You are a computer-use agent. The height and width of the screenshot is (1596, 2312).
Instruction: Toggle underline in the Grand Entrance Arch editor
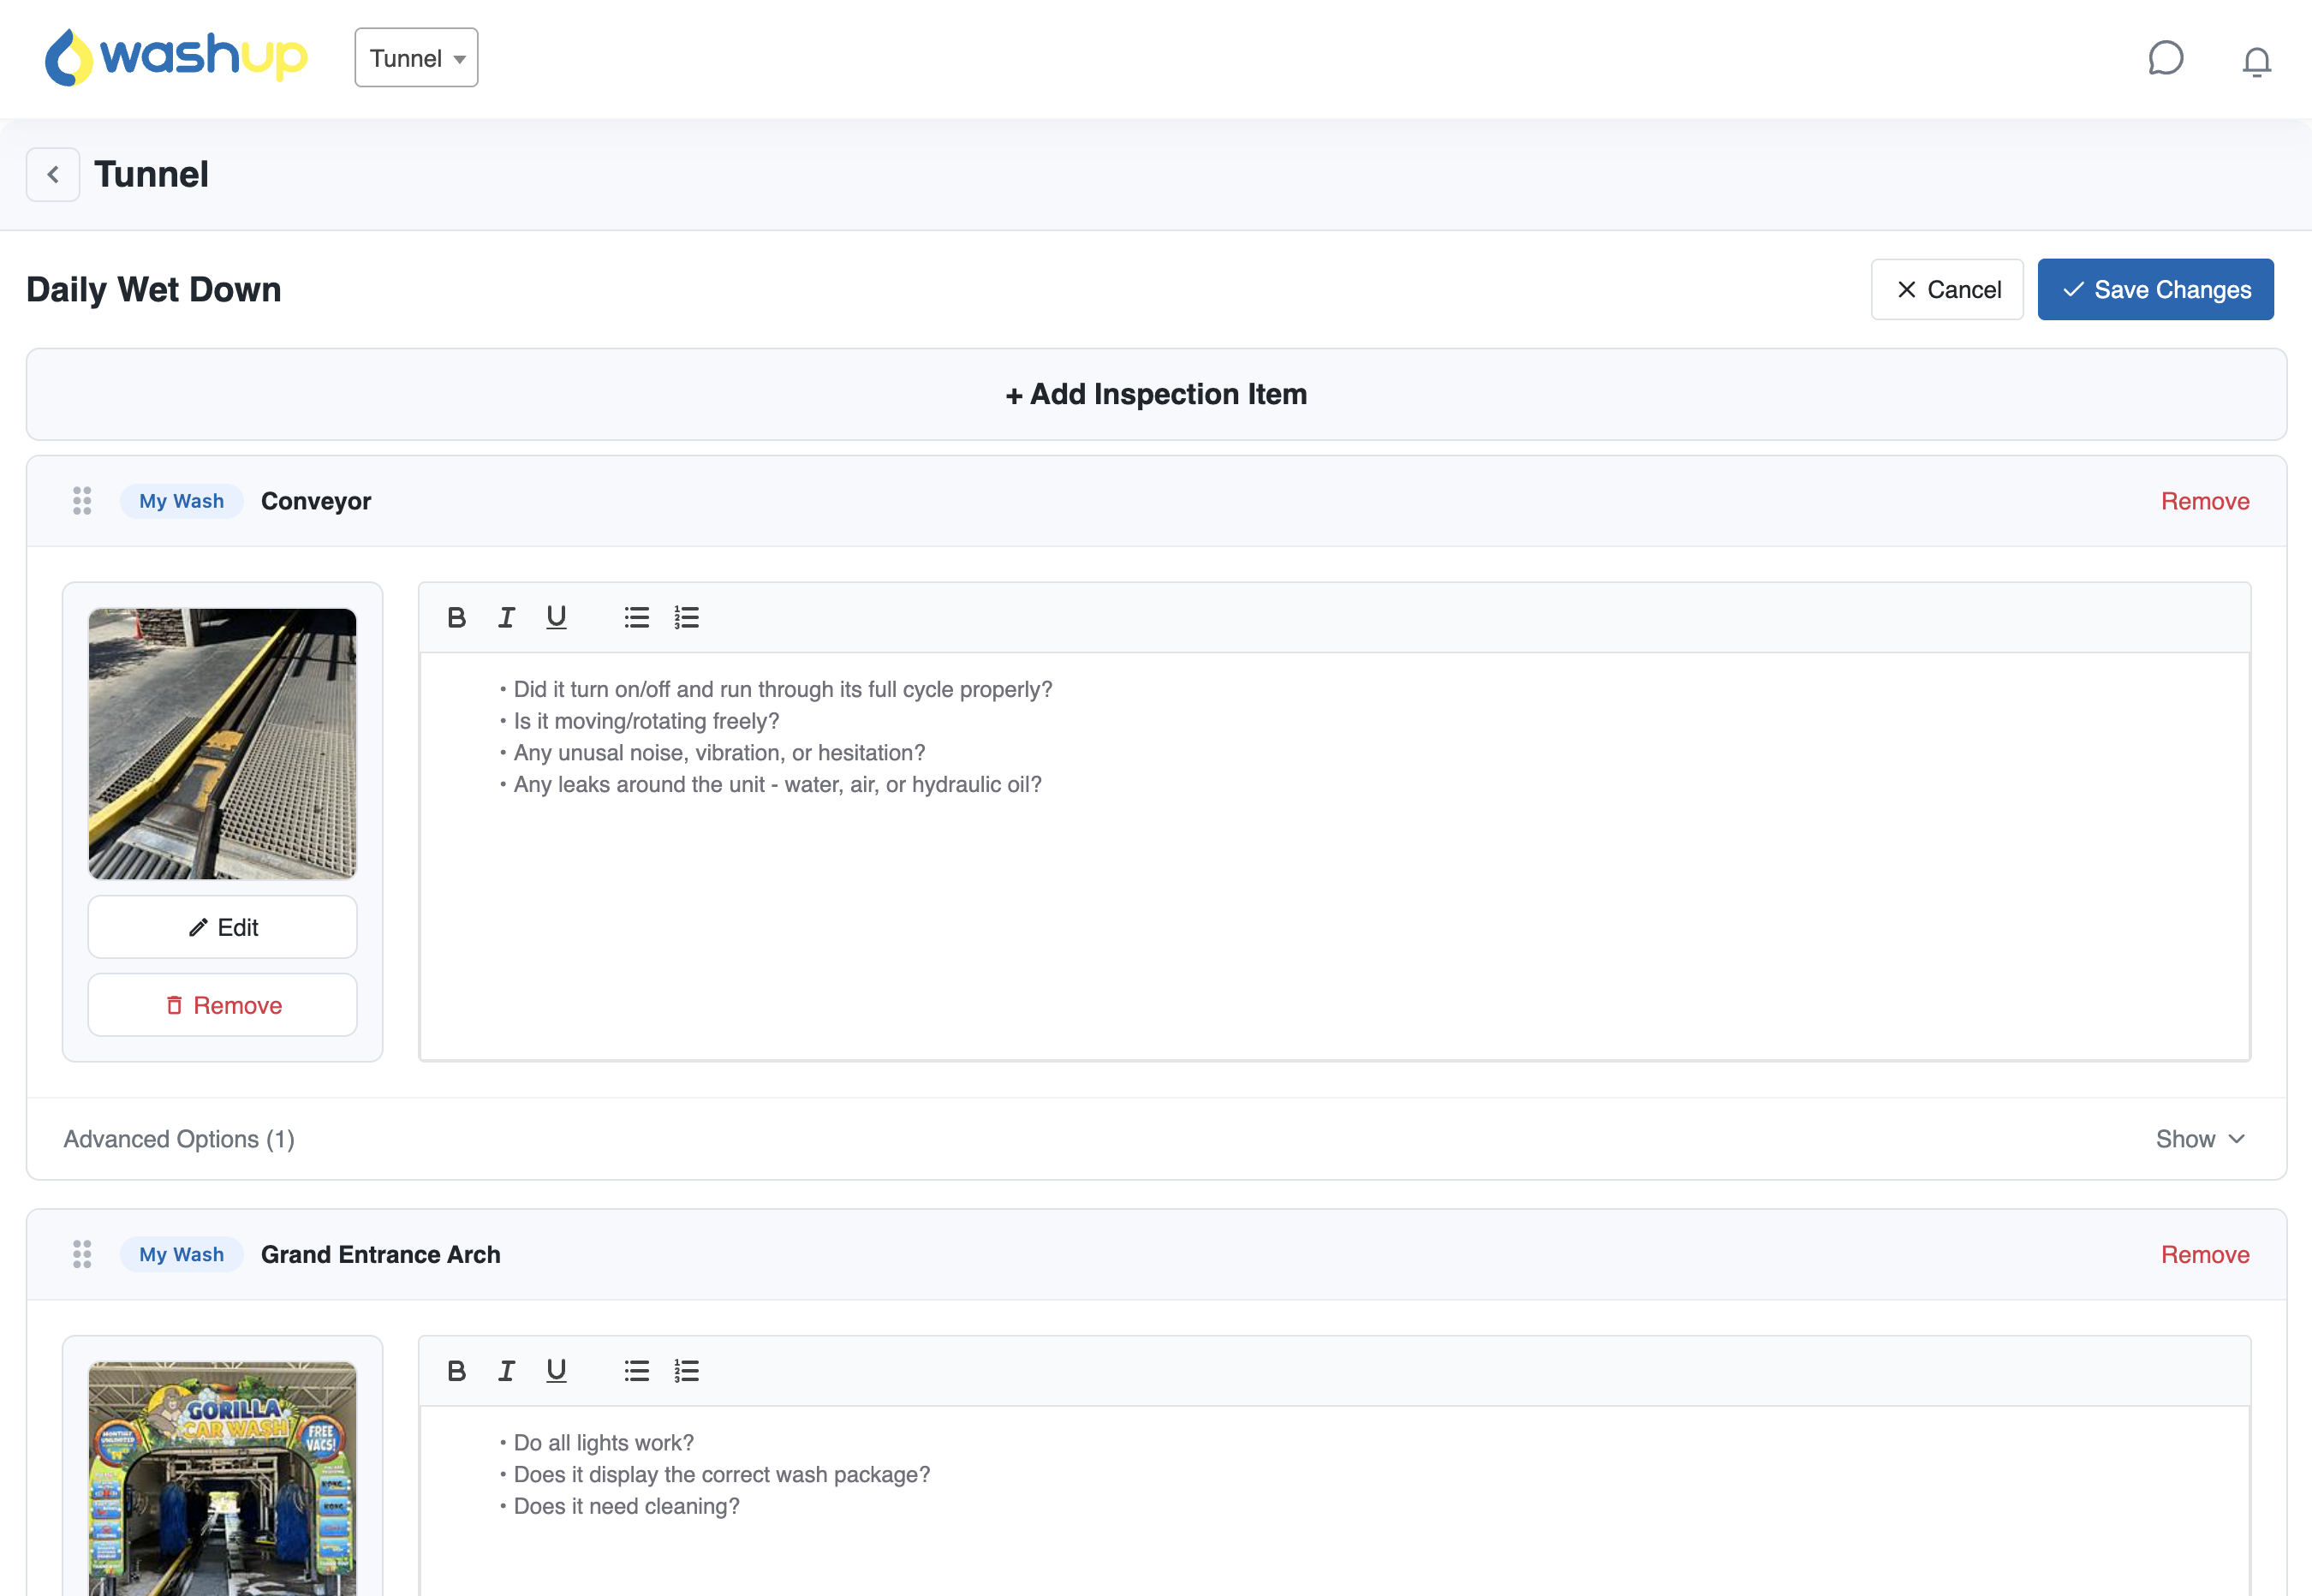pyautogui.click(x=556, y=1370)
